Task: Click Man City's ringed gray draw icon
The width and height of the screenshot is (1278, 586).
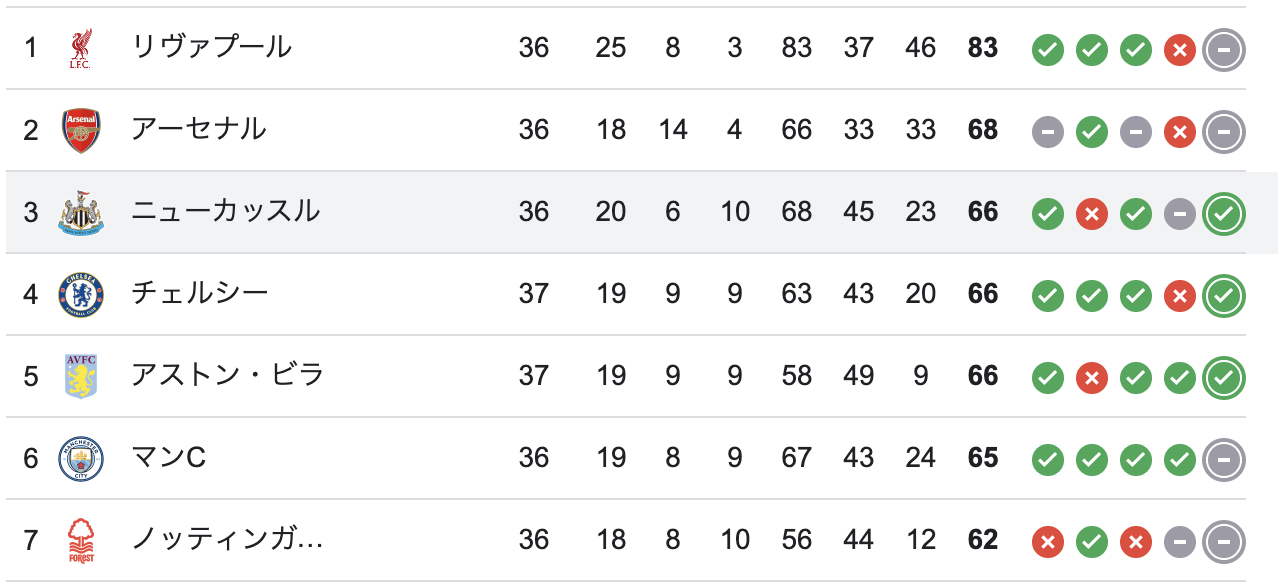Action: point(1224,459)
